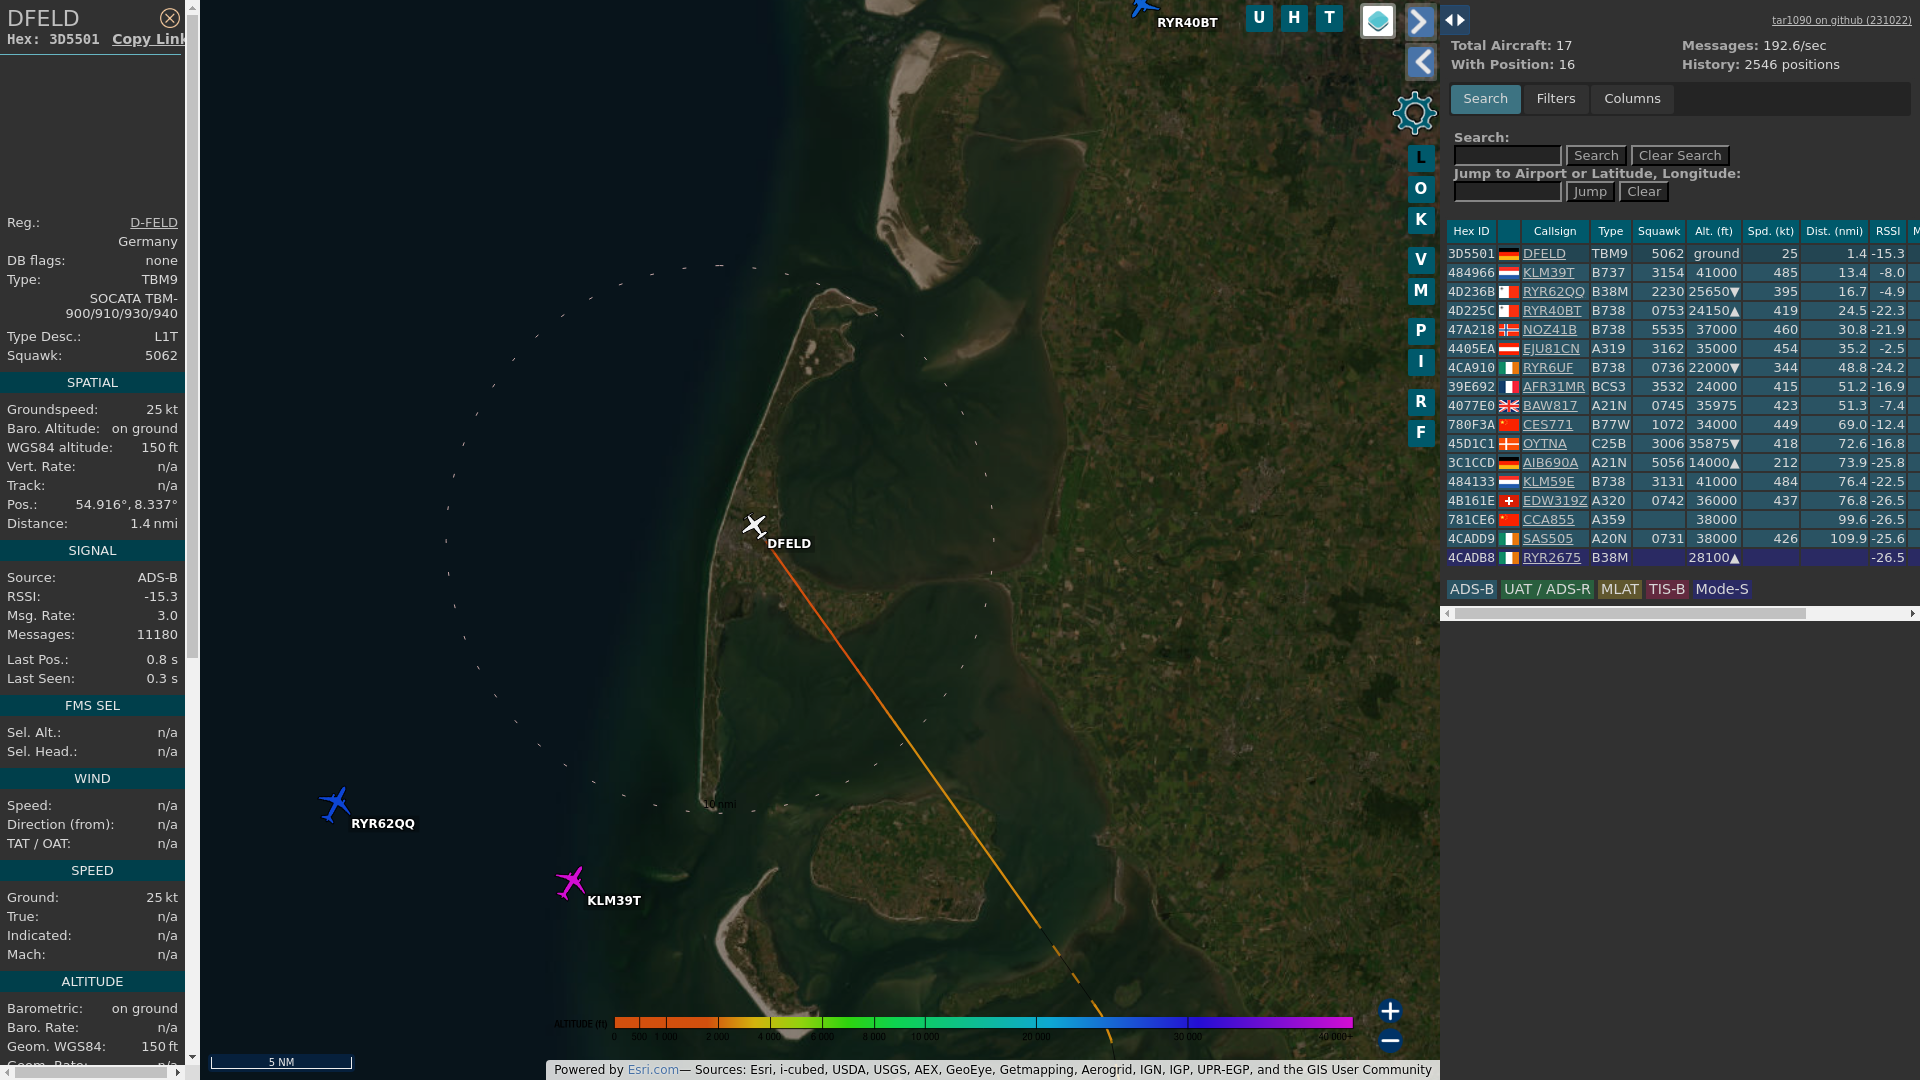Click the F map option button

tap(1421, 433)
